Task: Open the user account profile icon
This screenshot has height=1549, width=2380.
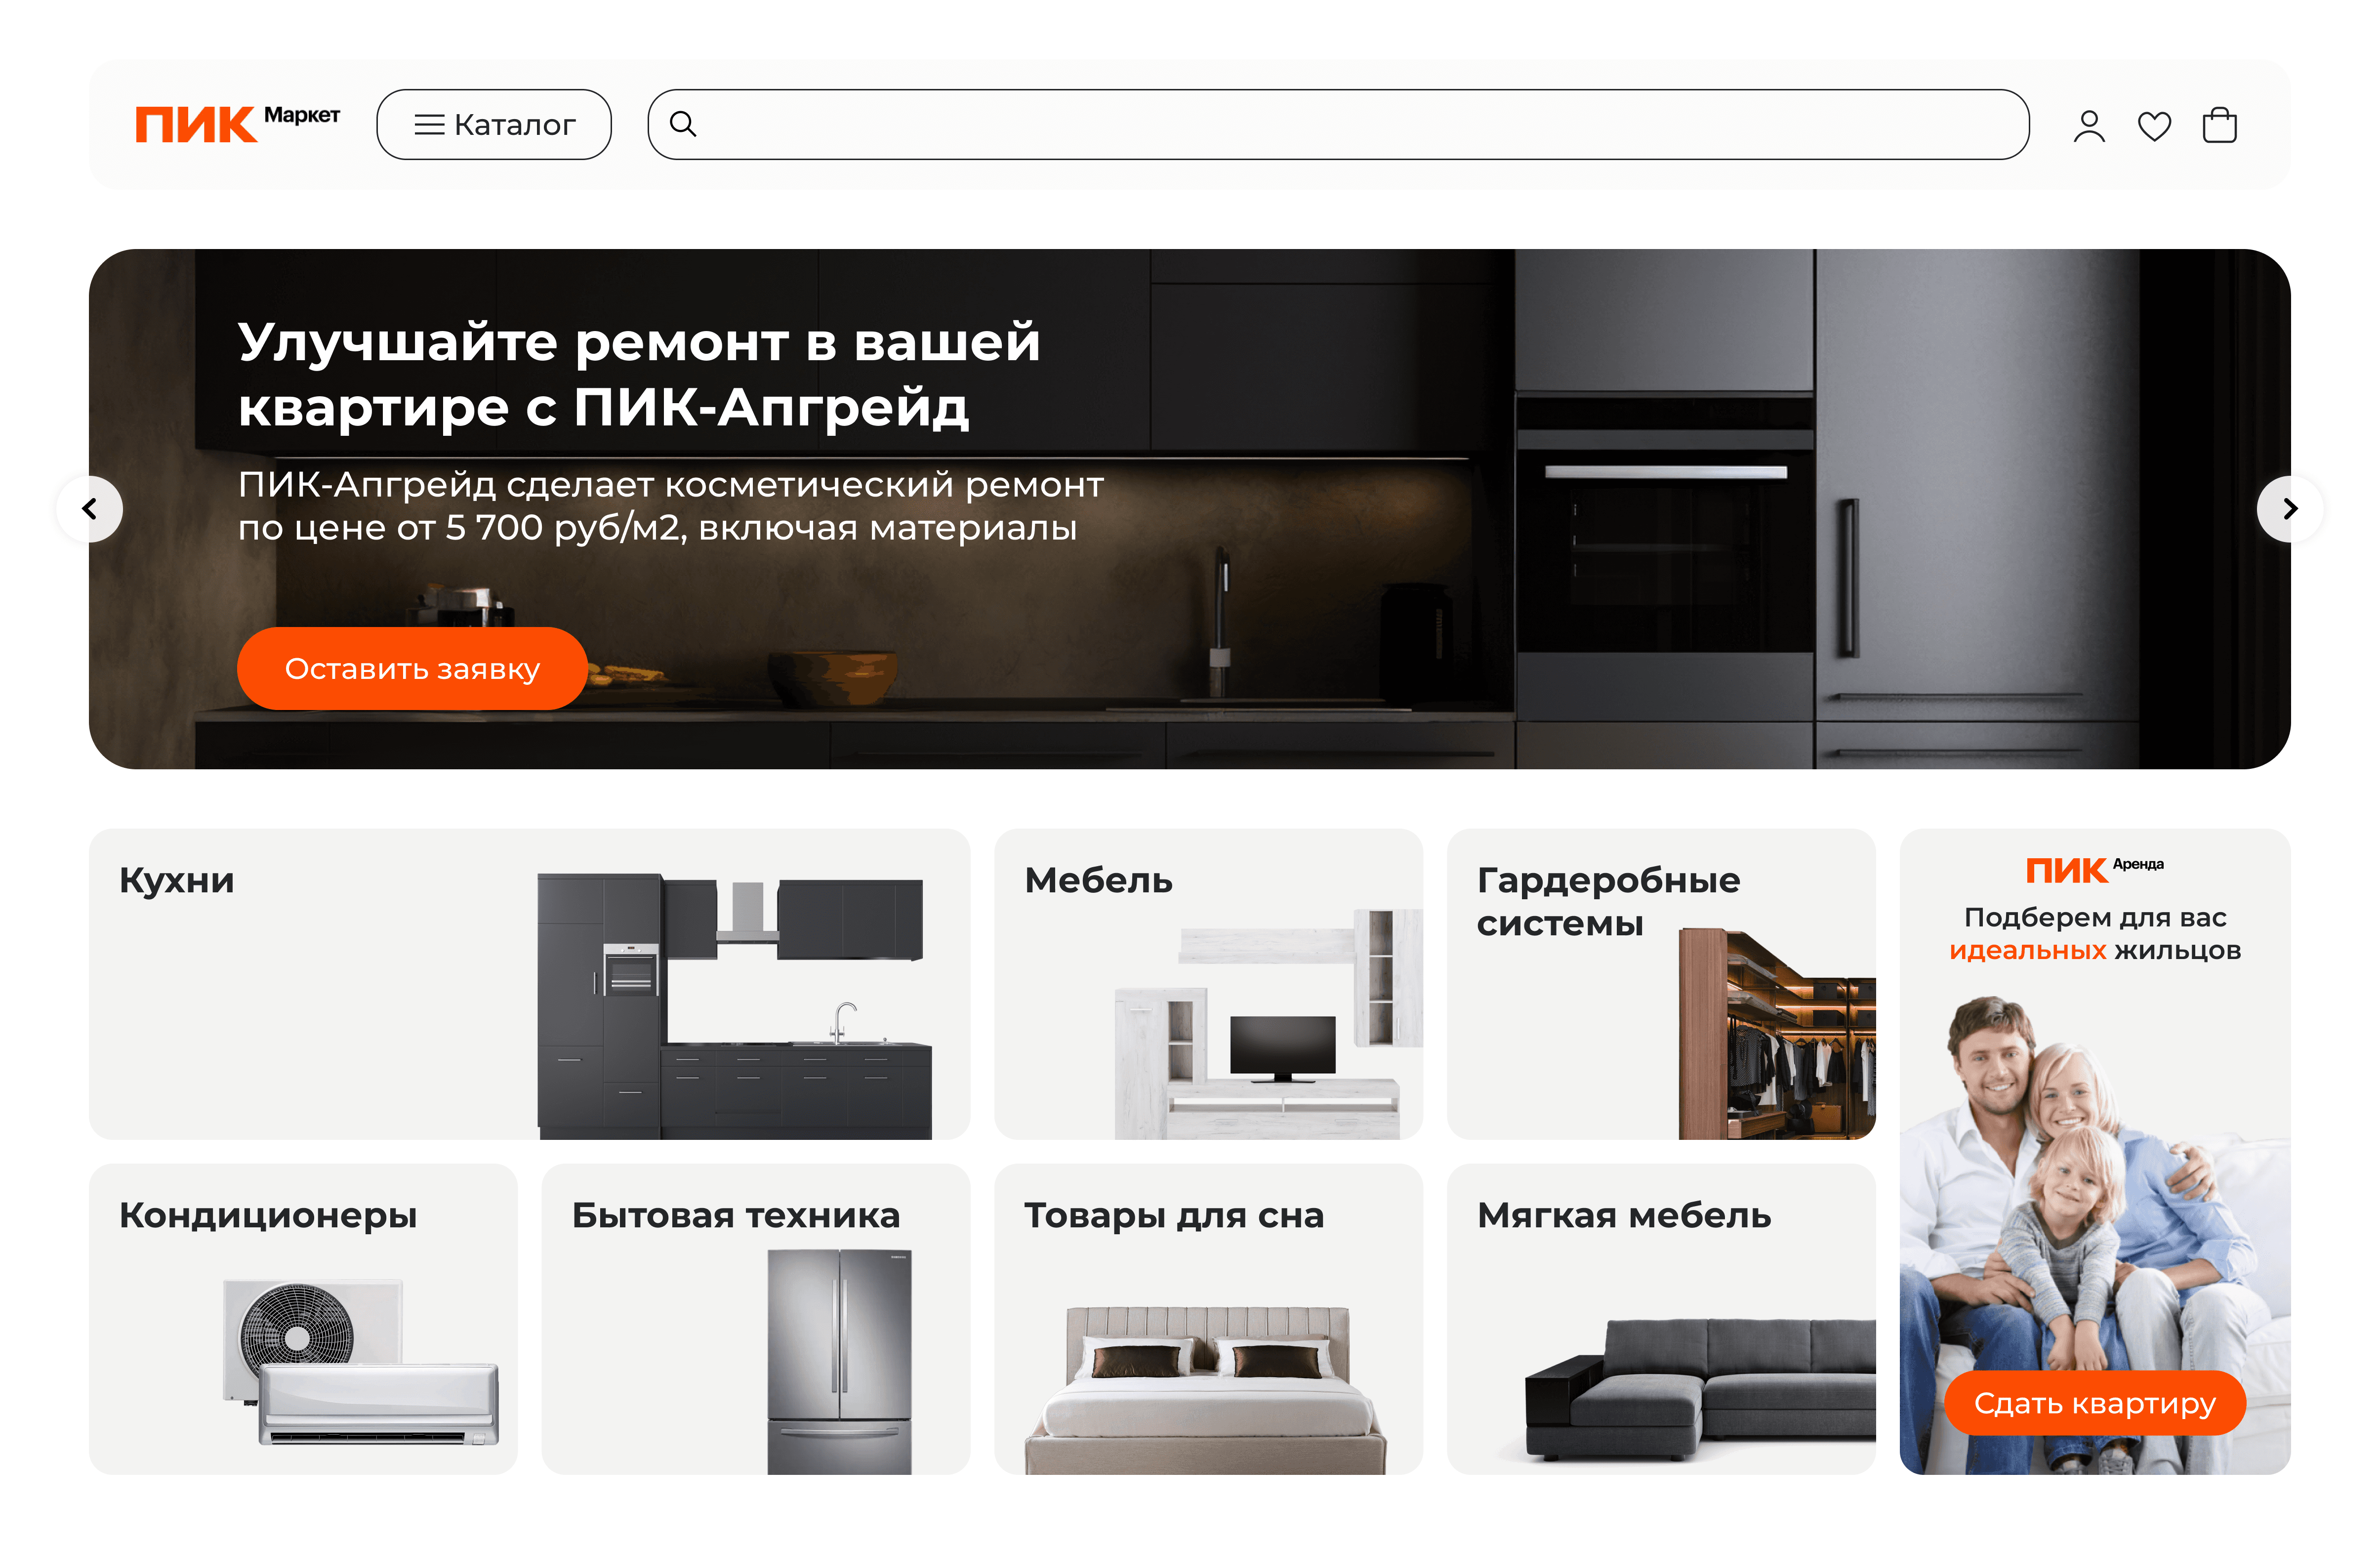Action: click(2089, 125)
